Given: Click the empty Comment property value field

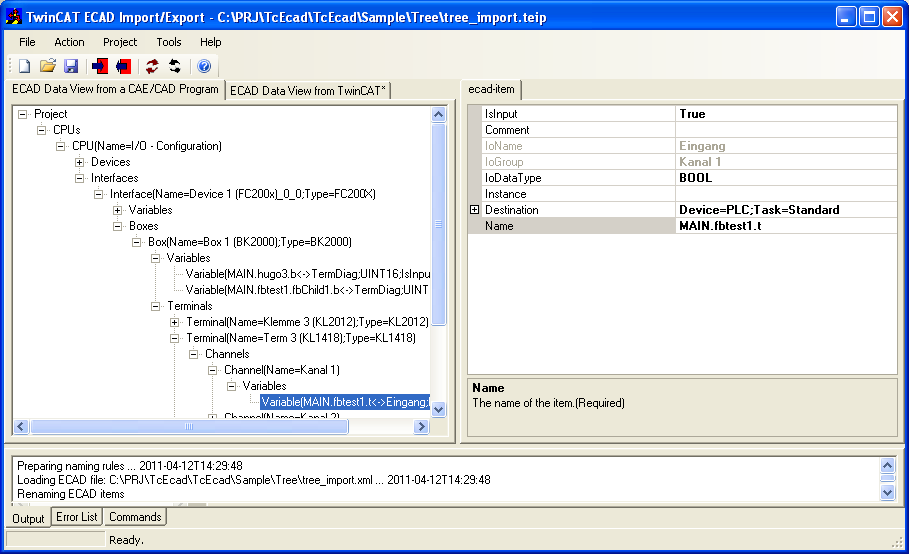Looking at the screenshot, I should [x=787, y=130].
